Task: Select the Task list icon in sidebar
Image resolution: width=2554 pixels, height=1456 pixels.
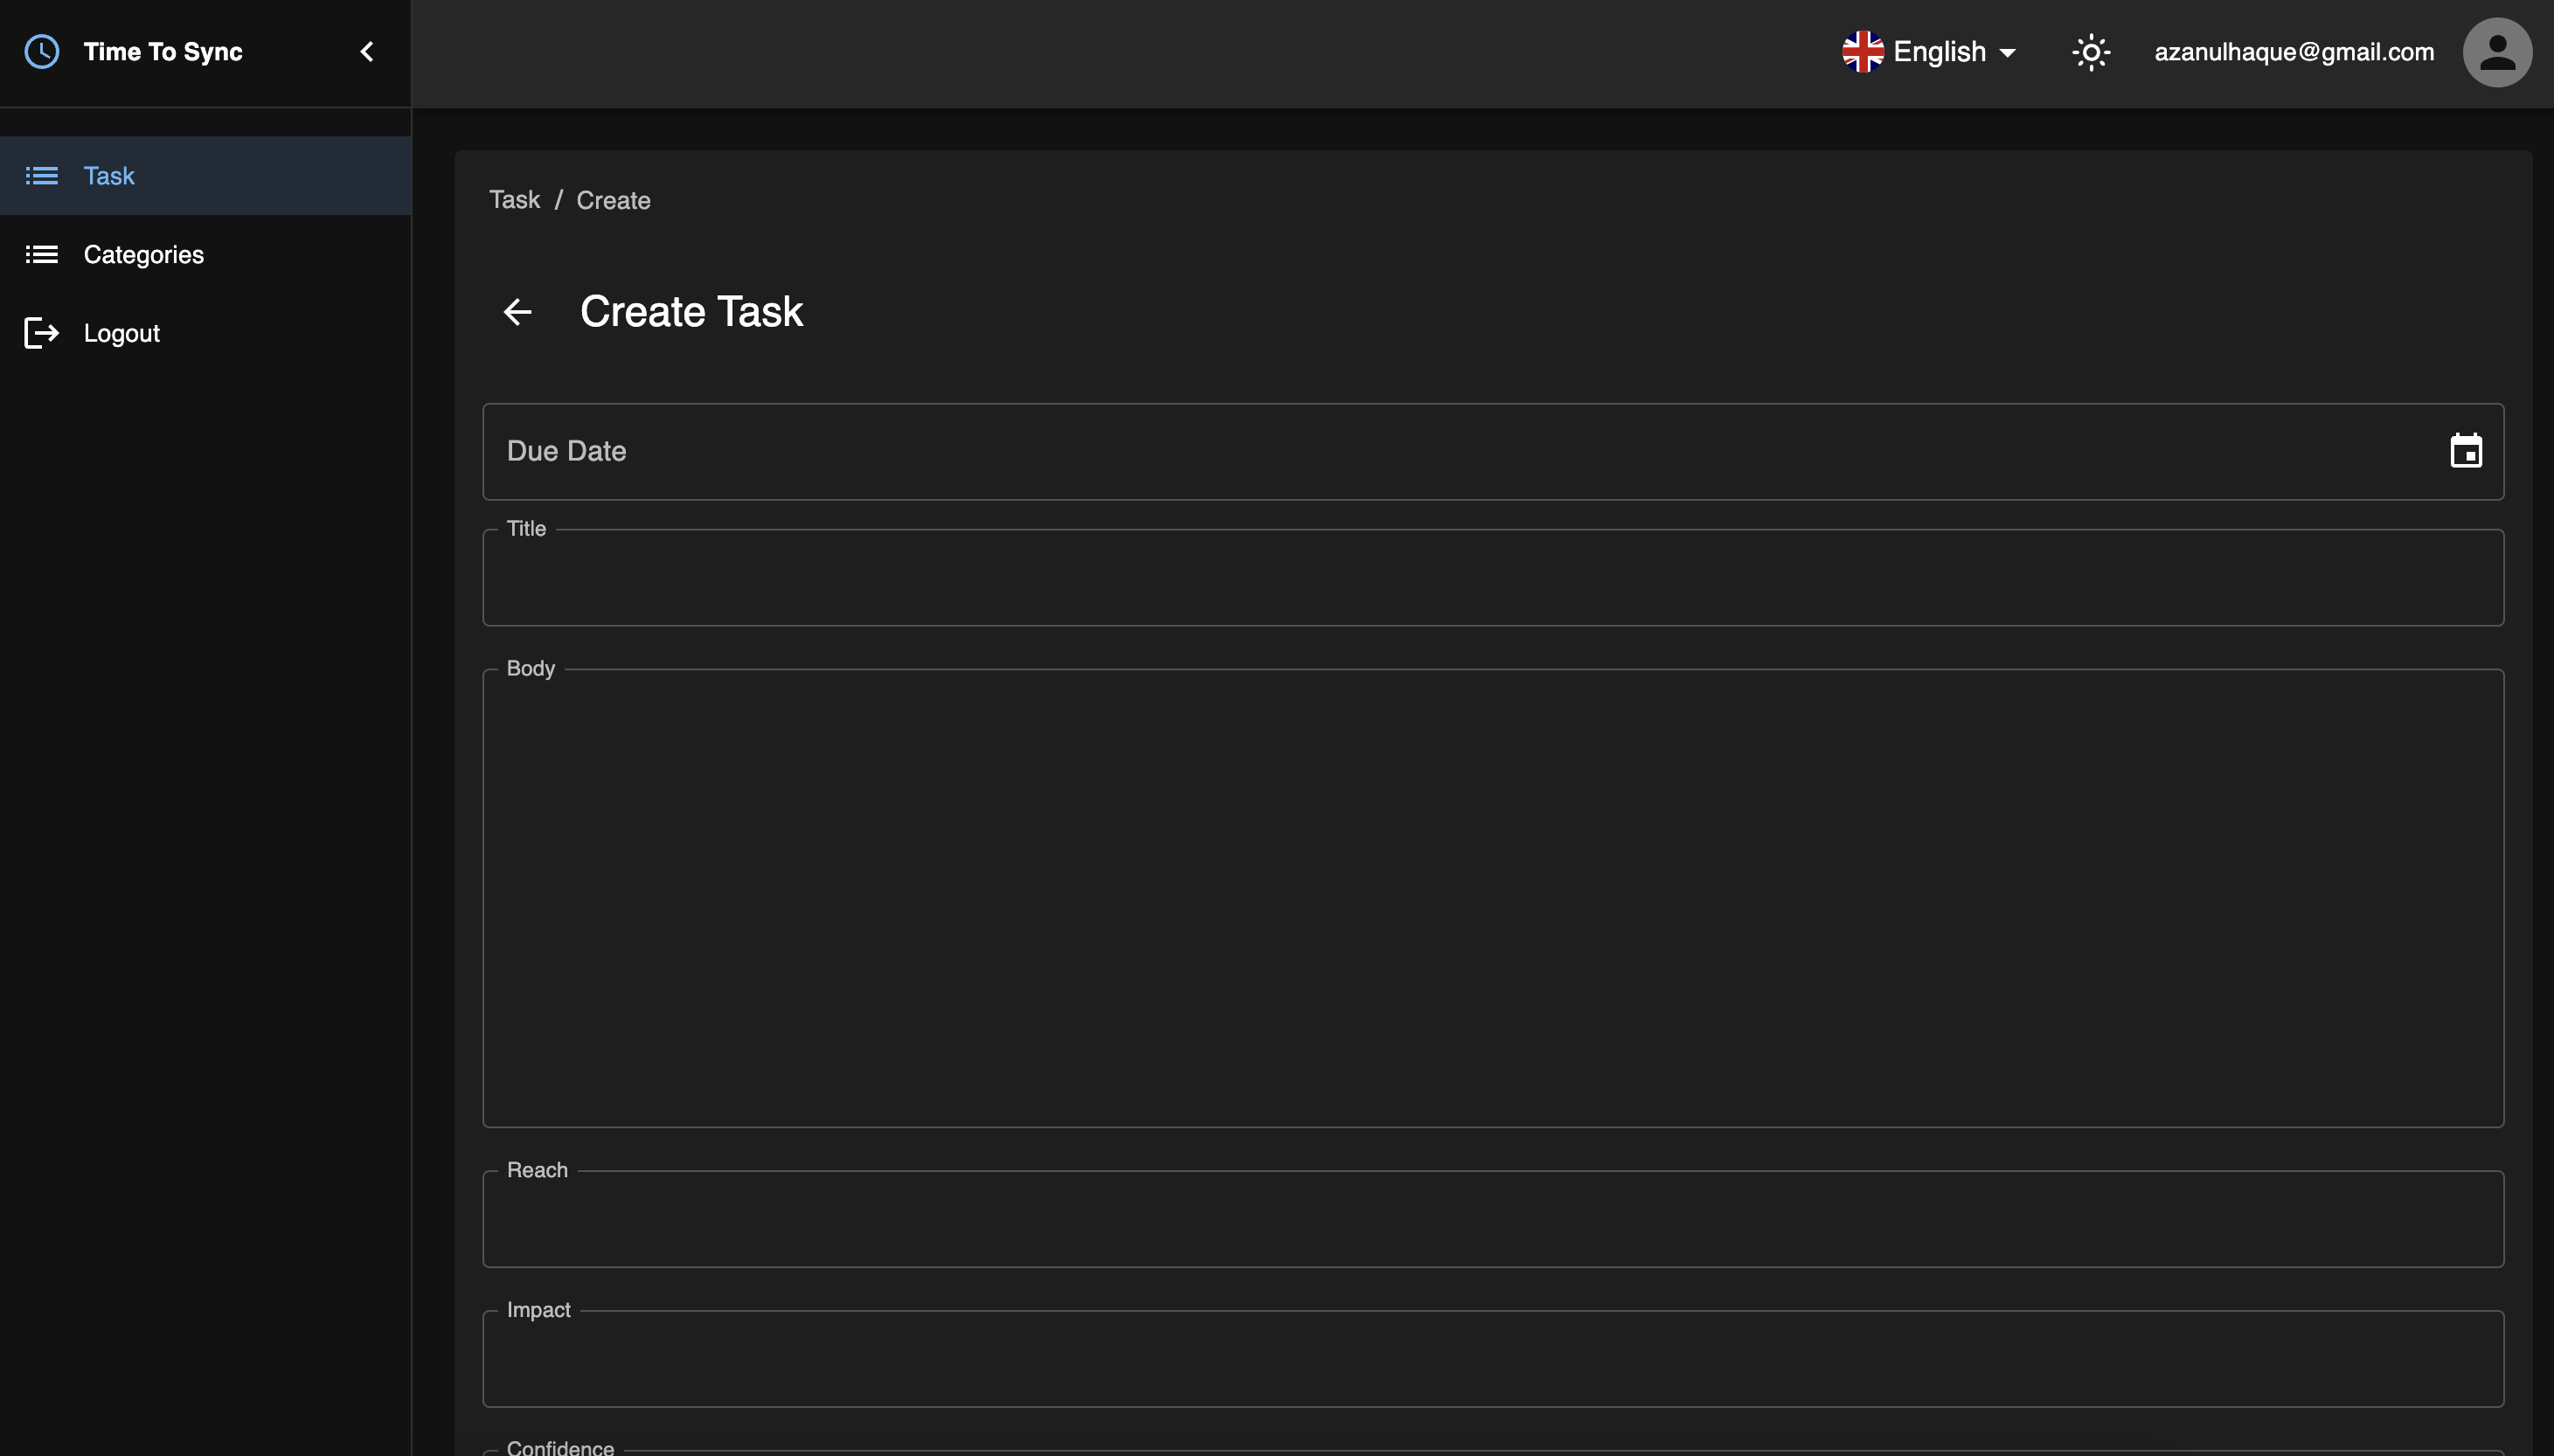Action: [x=42, y=175]
